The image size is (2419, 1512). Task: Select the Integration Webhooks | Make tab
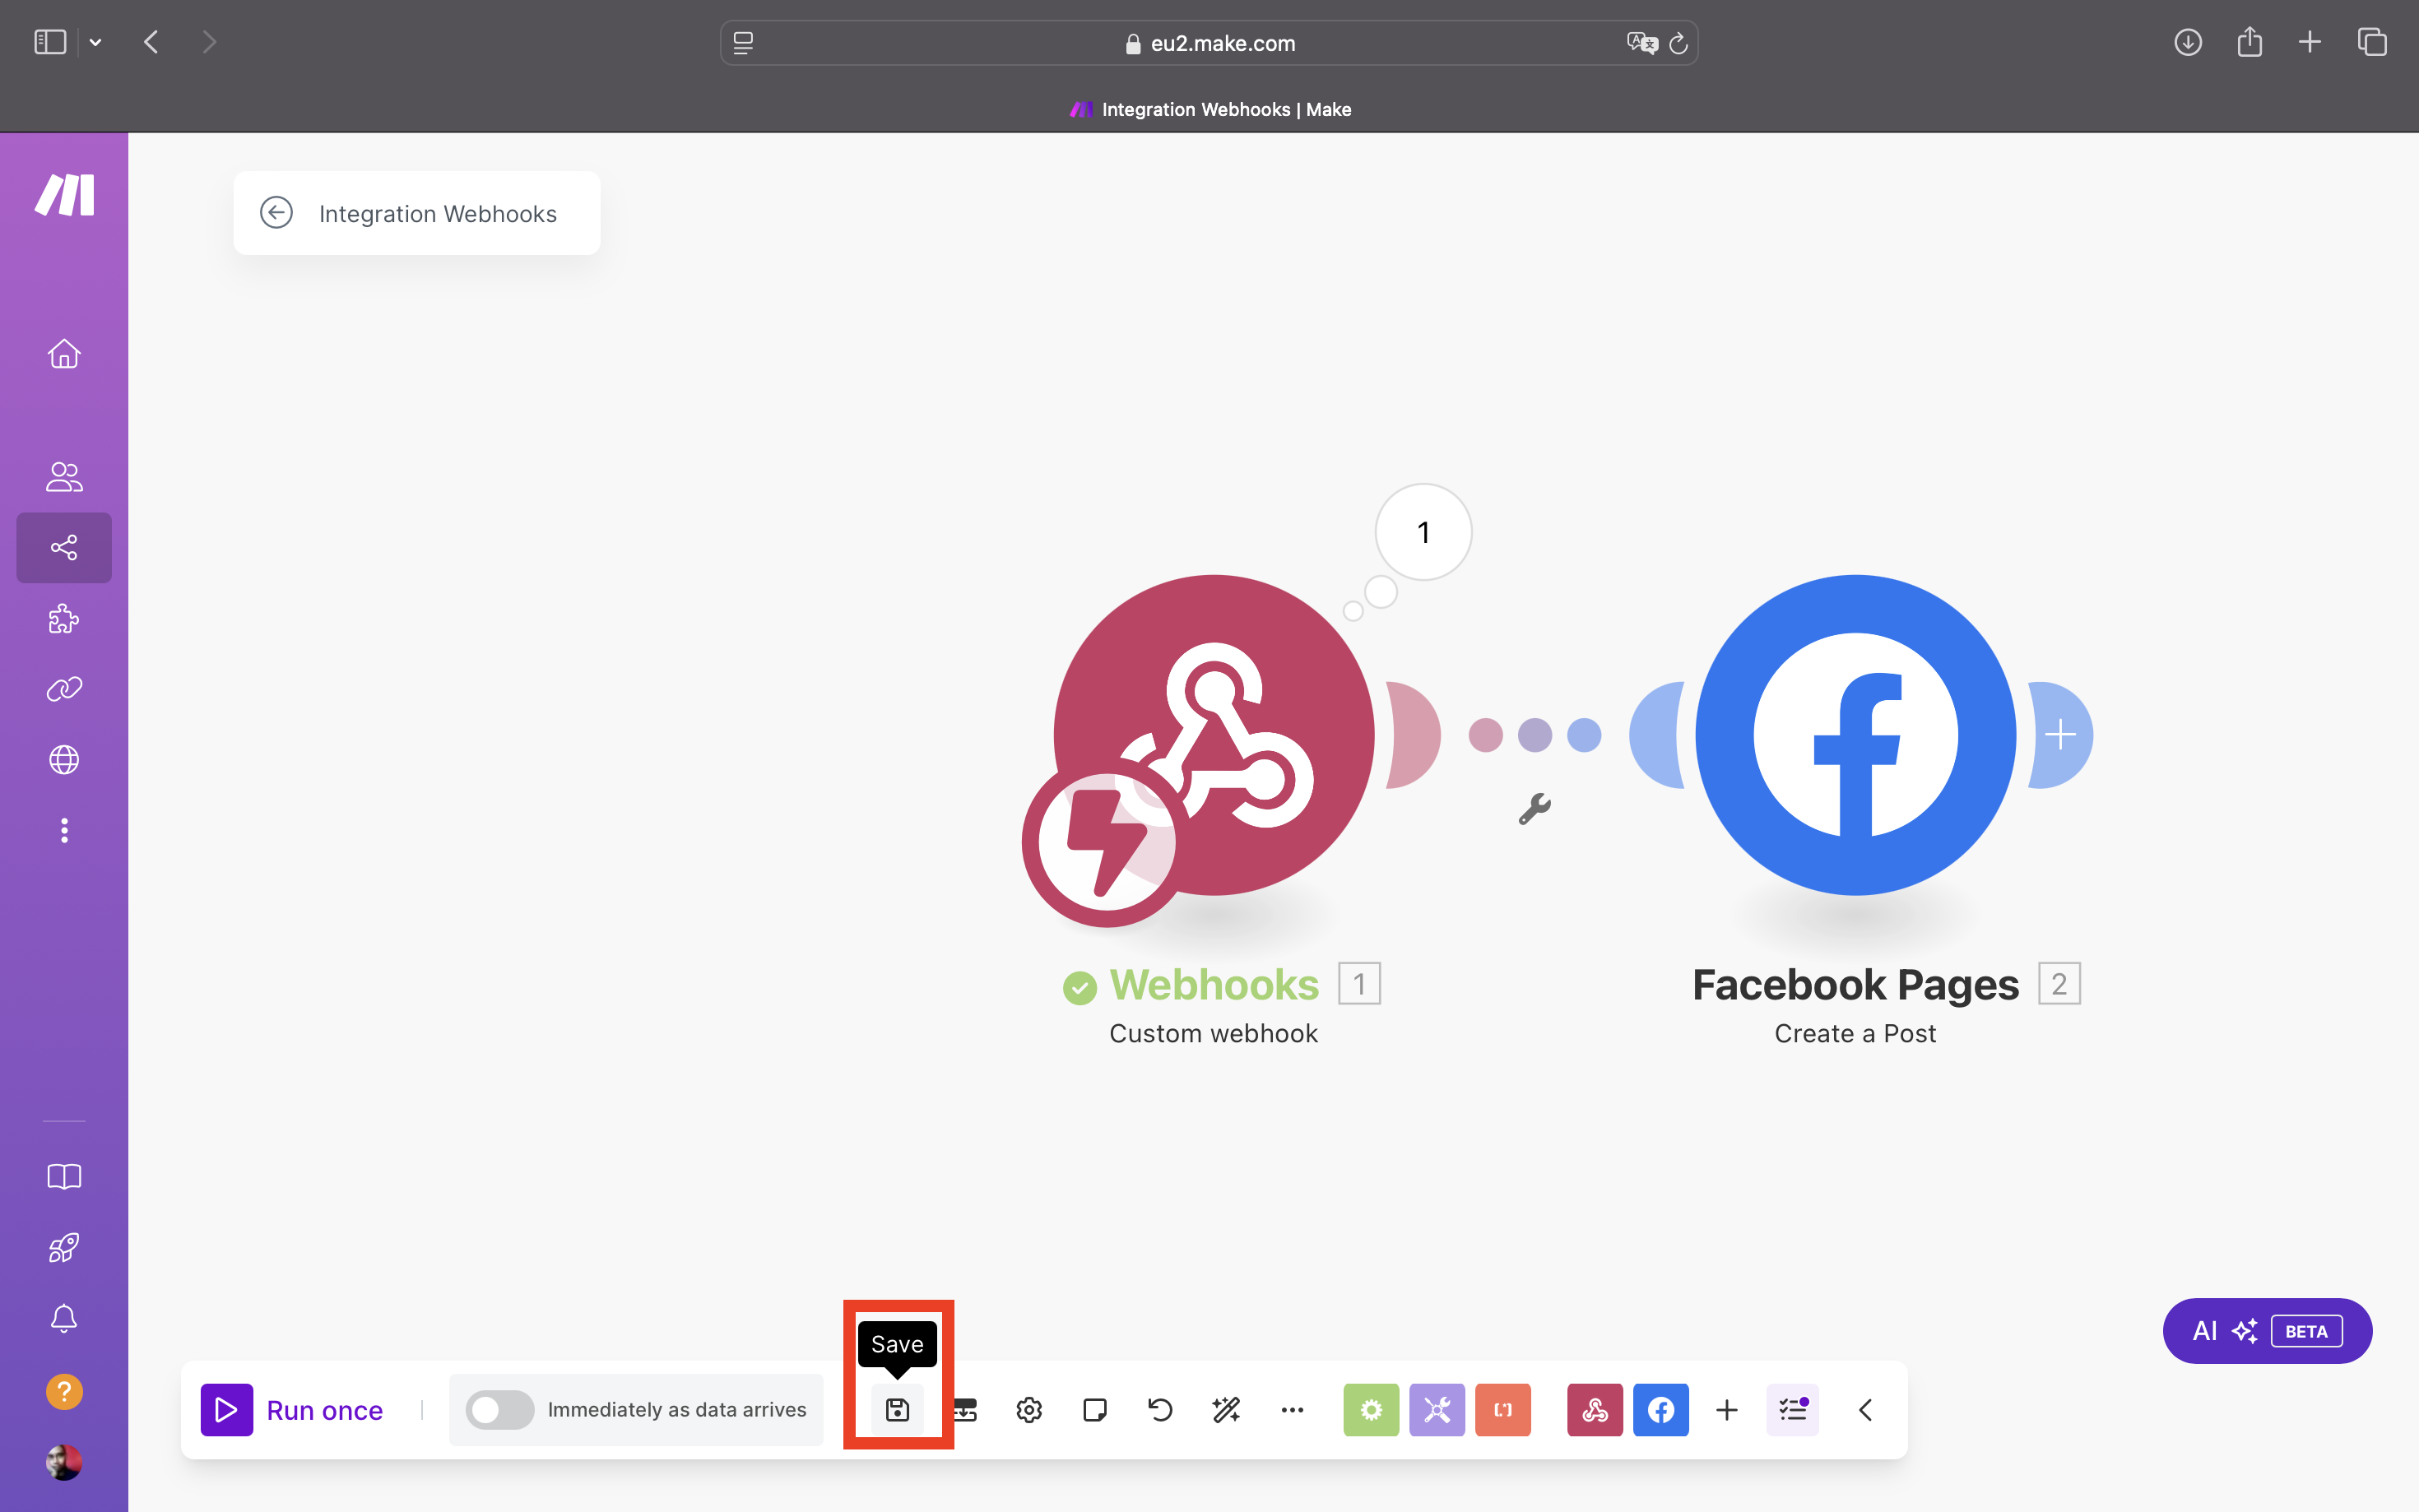point(1210,109)
